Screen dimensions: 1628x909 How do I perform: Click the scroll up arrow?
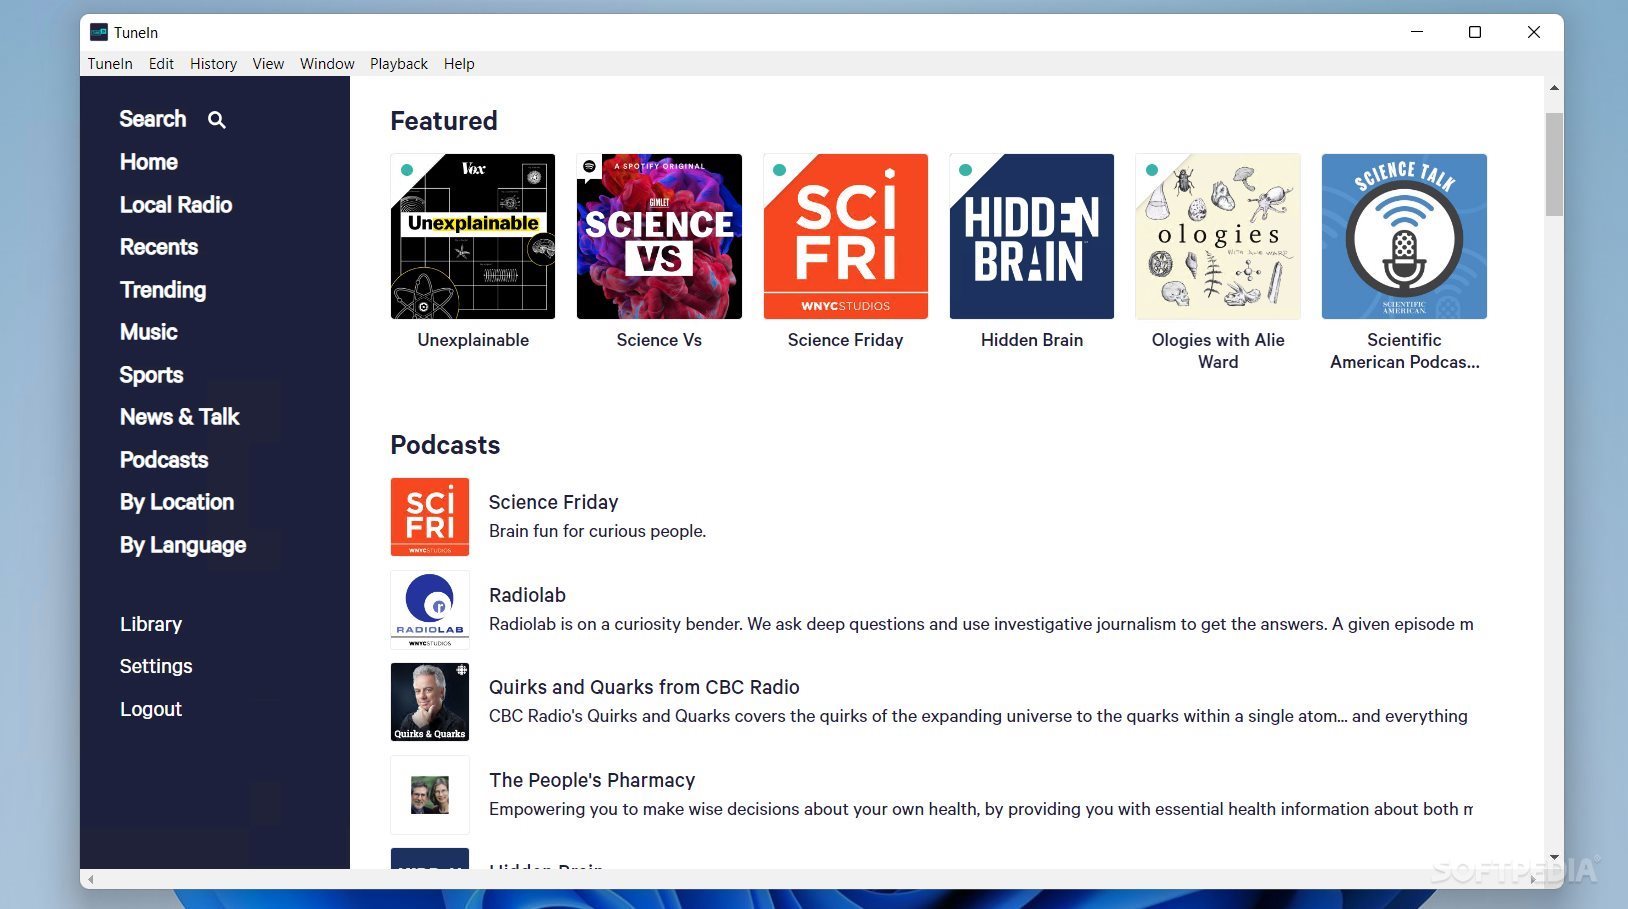click(1554, 88)
